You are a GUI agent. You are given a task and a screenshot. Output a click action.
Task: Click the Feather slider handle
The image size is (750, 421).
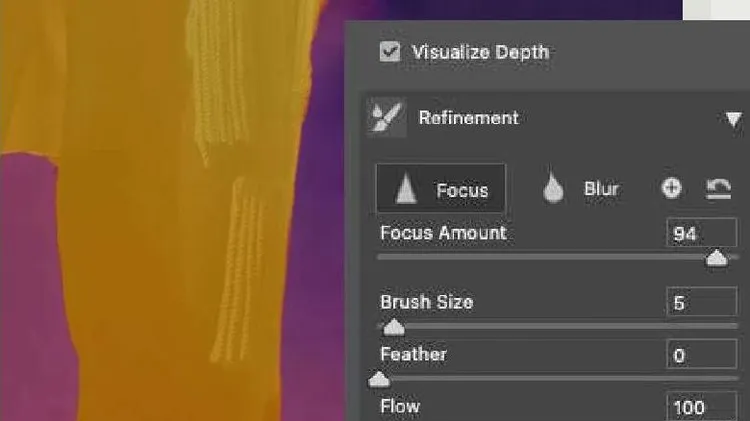pyautogui.click(x=379, y=379)
